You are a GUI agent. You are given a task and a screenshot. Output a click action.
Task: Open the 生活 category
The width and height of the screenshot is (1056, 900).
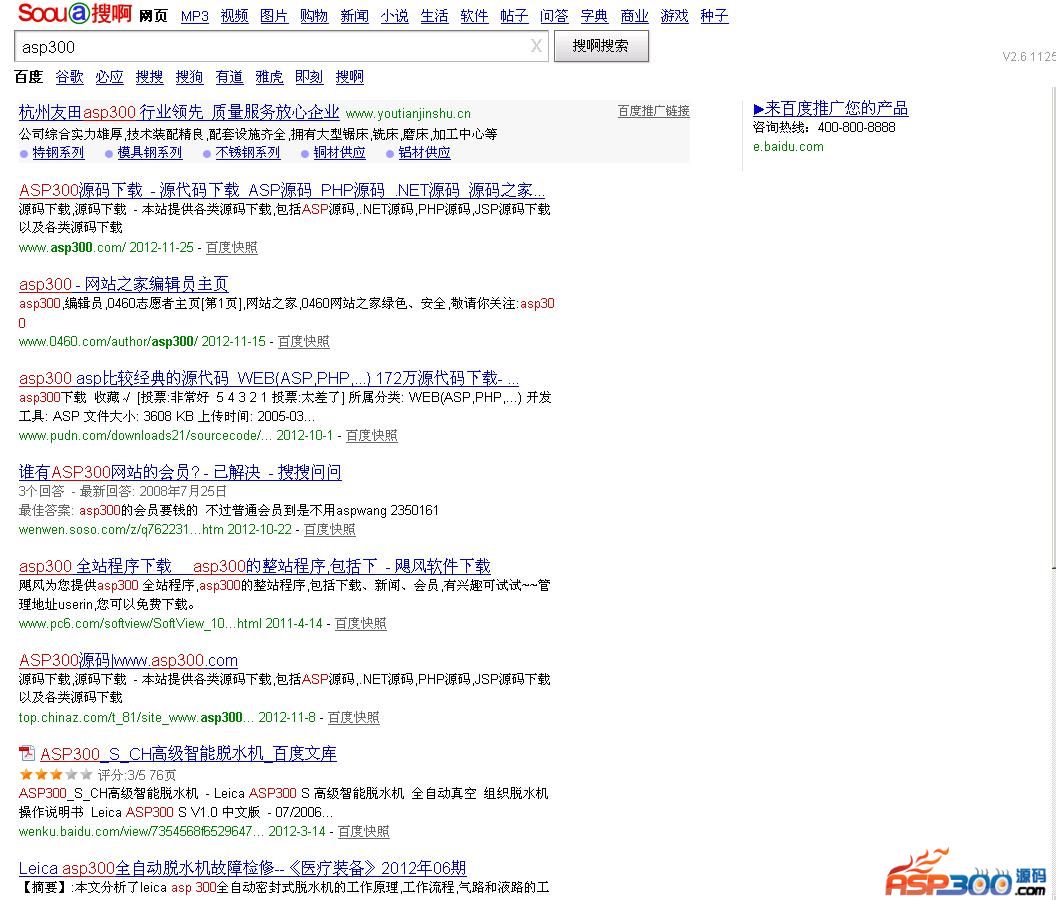coord(434,16)
